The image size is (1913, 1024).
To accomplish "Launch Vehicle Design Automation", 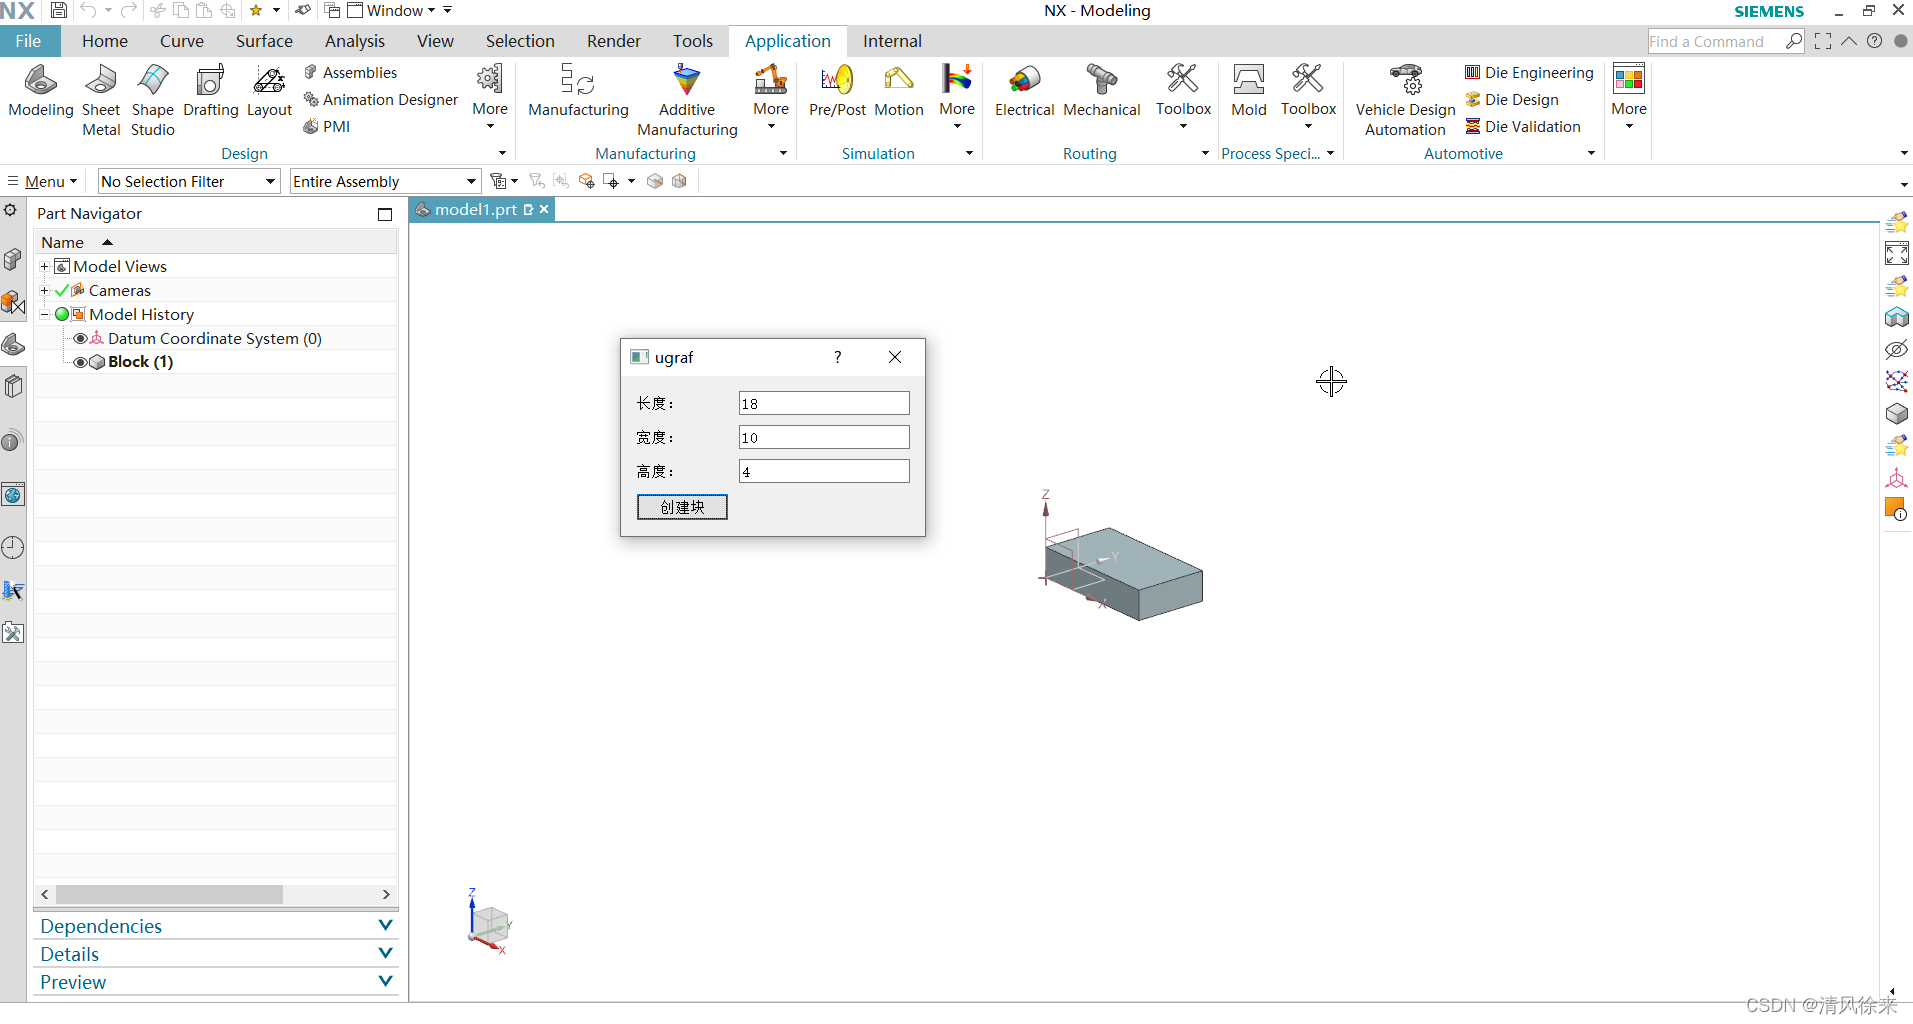I will coord(1405,100).
